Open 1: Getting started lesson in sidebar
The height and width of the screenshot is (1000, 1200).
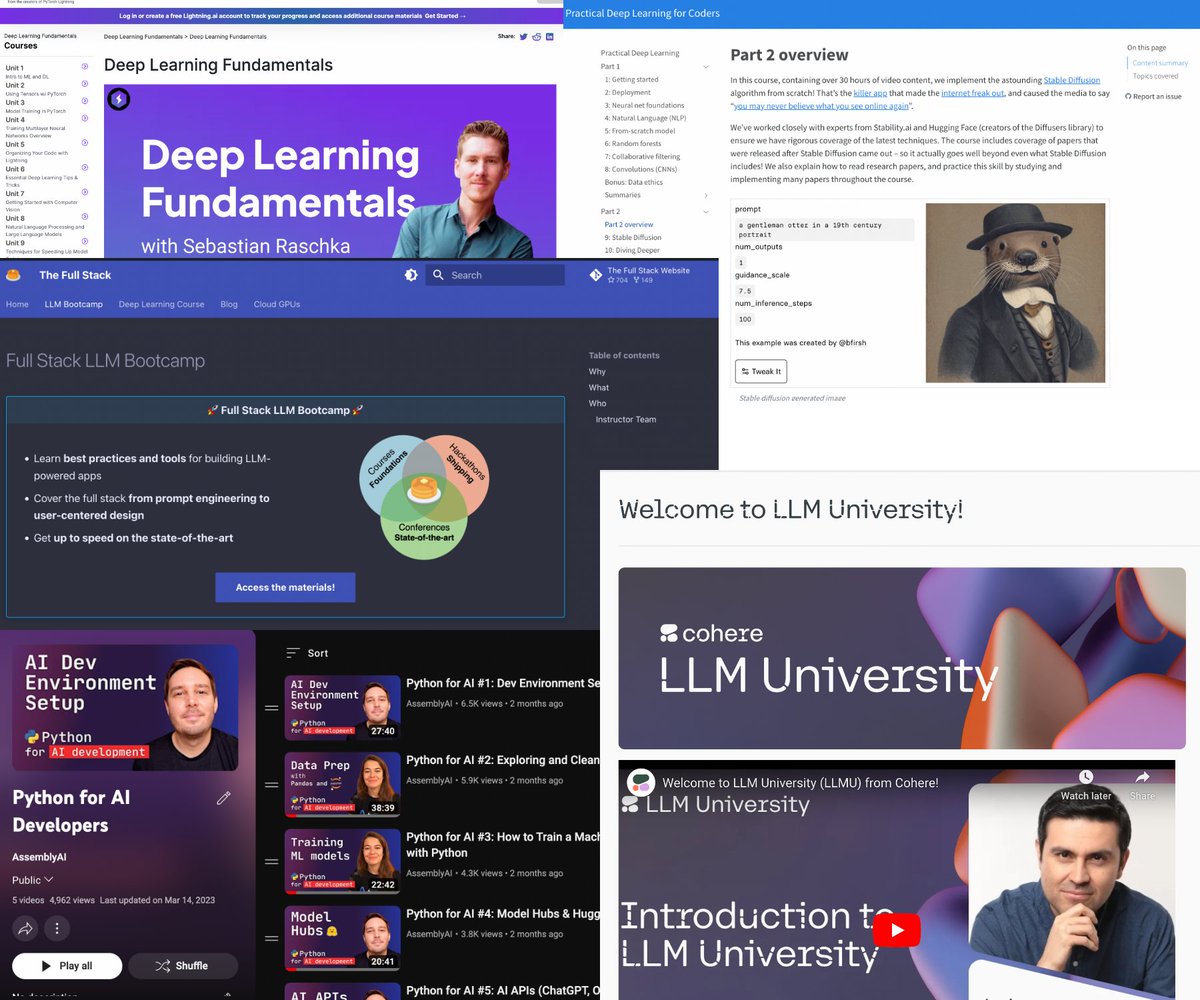pos(631,79)
